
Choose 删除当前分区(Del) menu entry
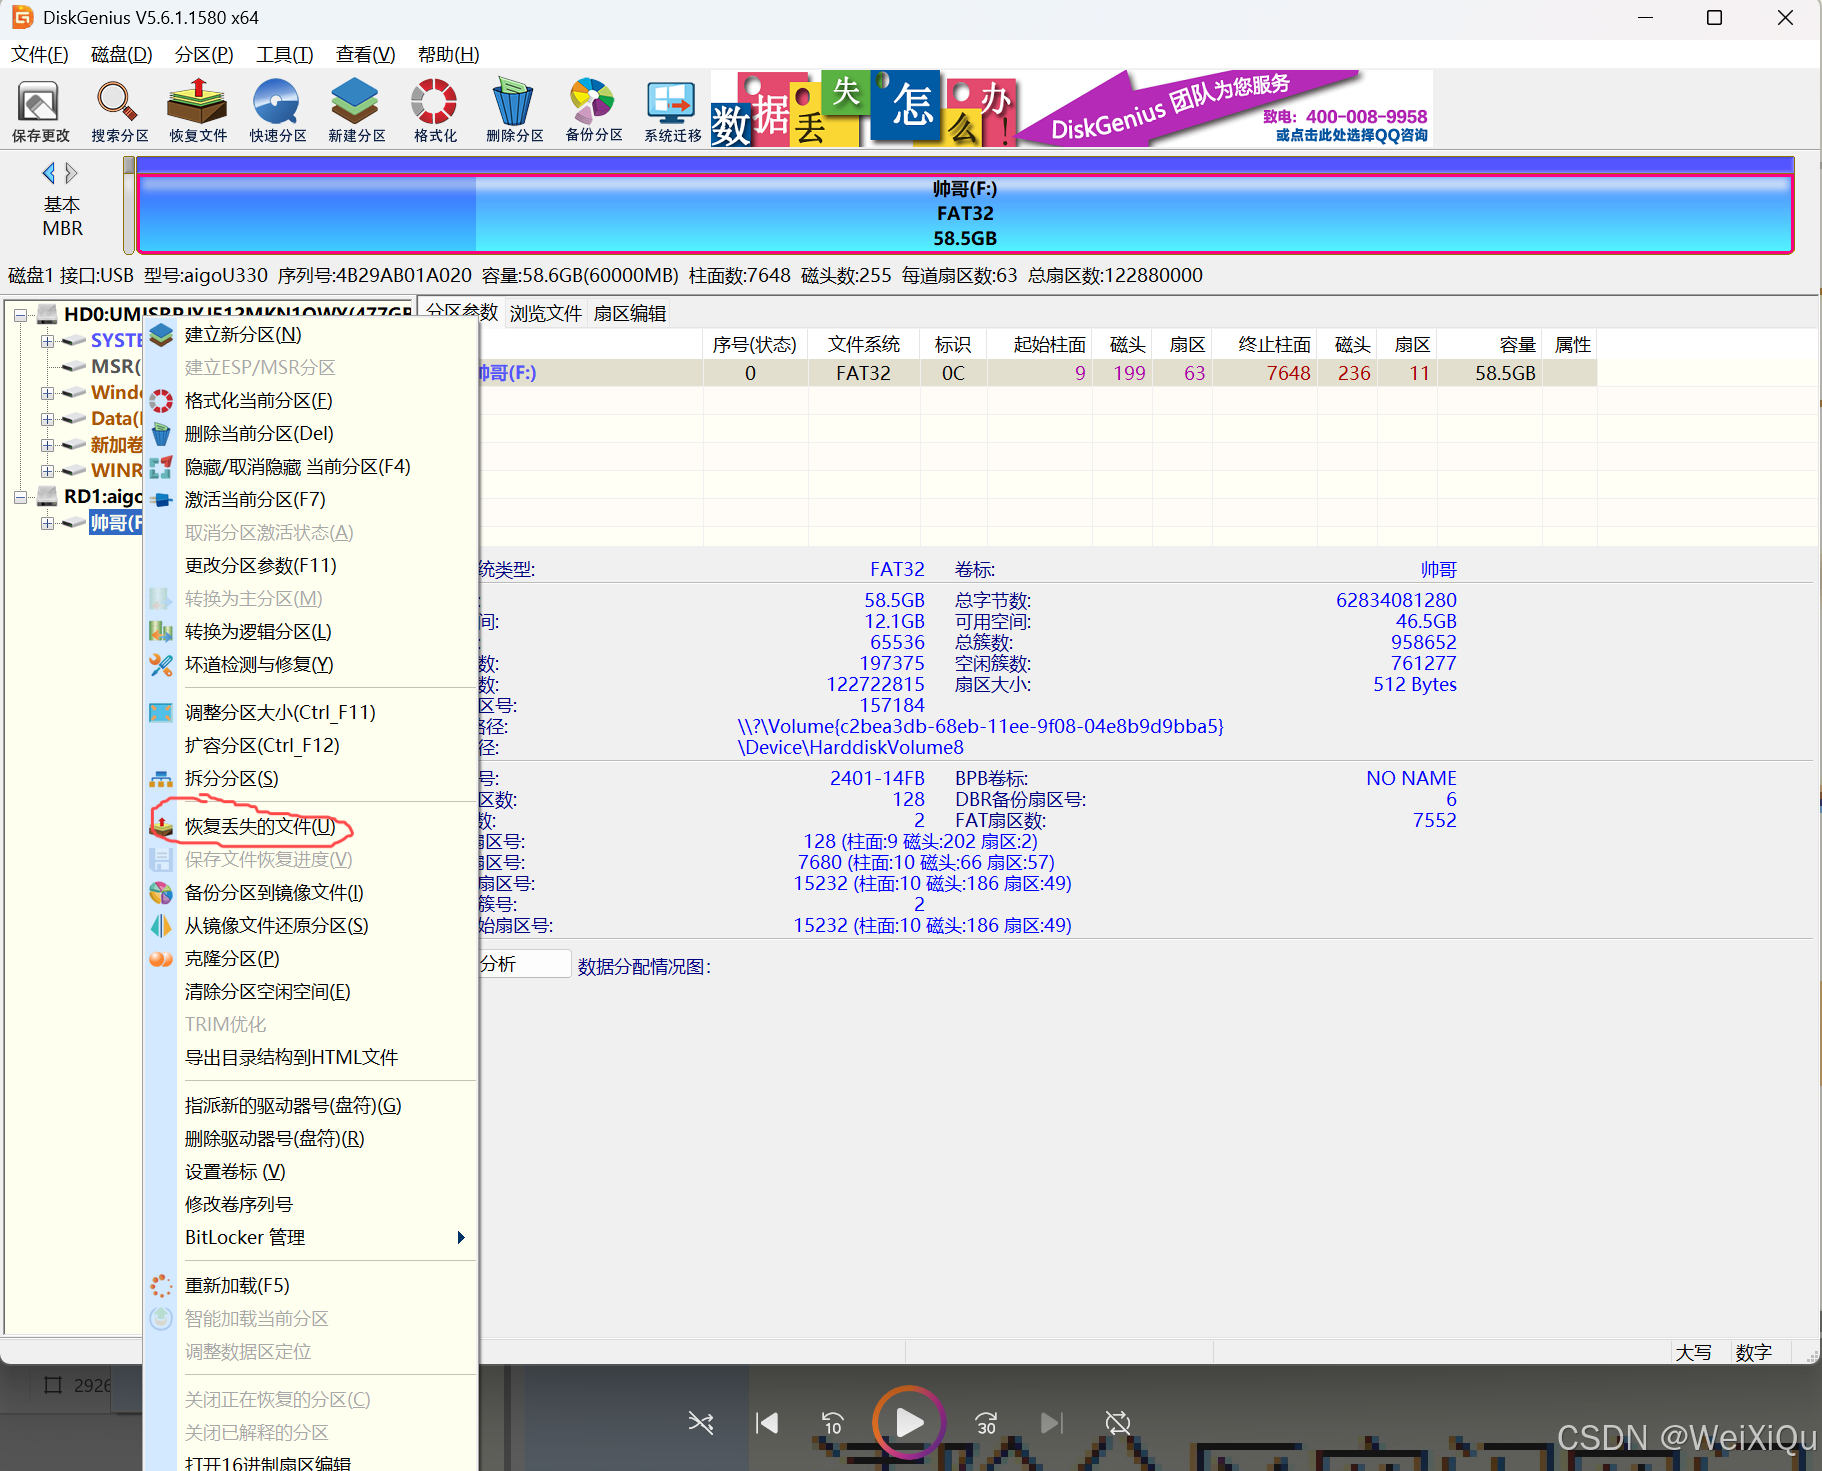(311, 433)
